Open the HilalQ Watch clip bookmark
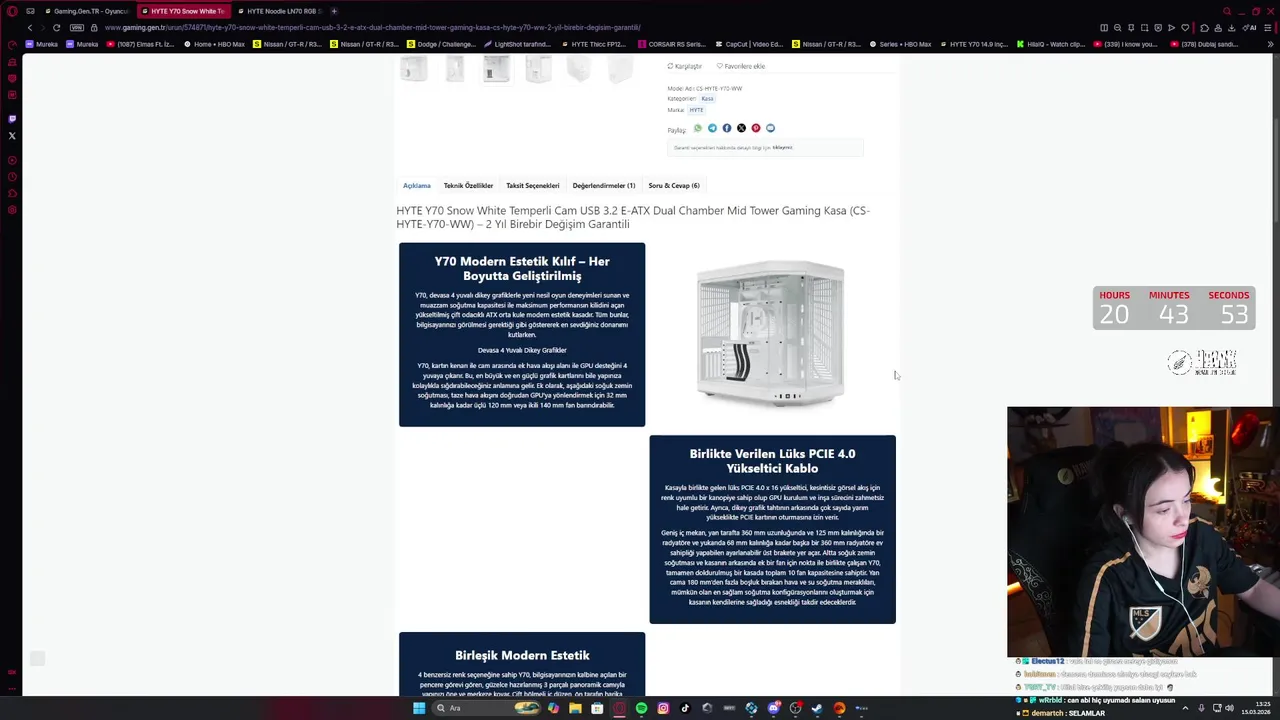Viewport: 1280px width, 720px height. [x=1051, y=44]
